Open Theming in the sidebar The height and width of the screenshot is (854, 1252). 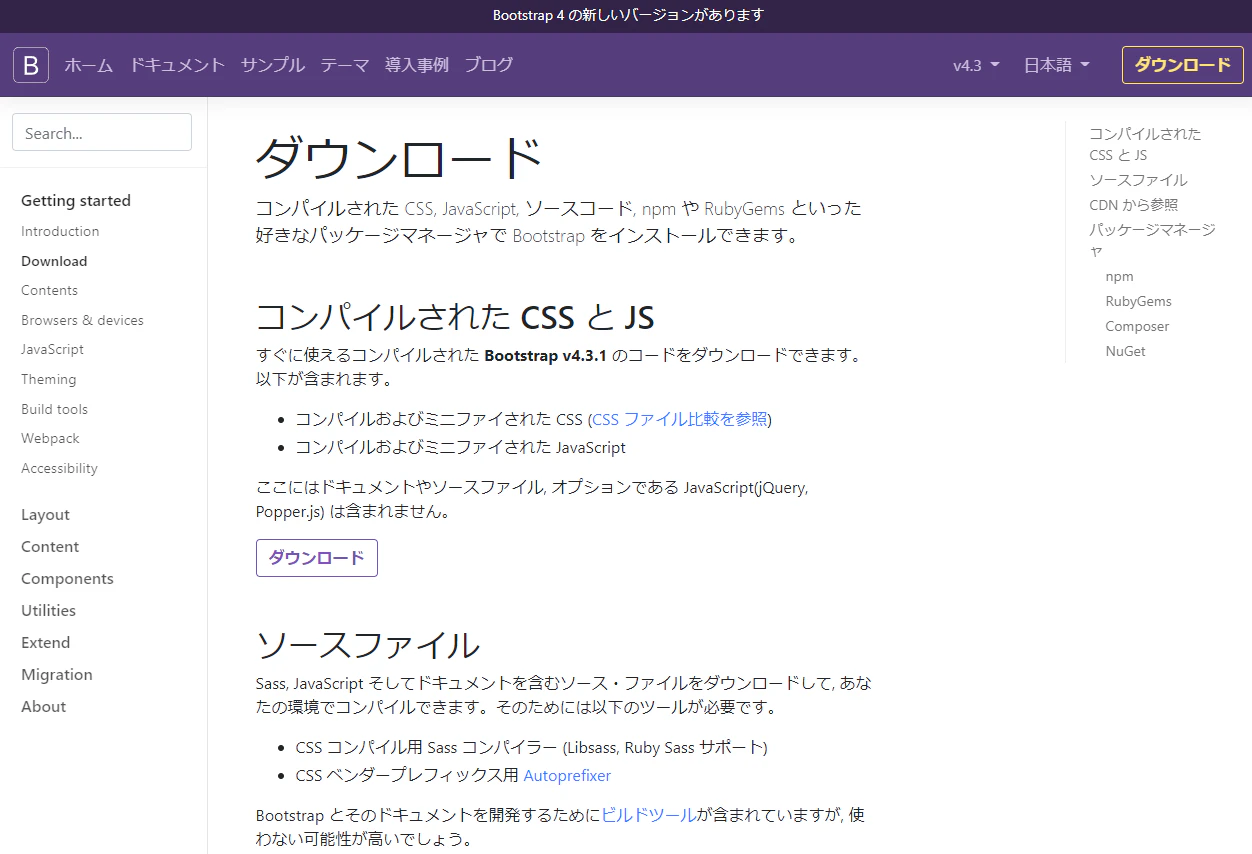48,379
